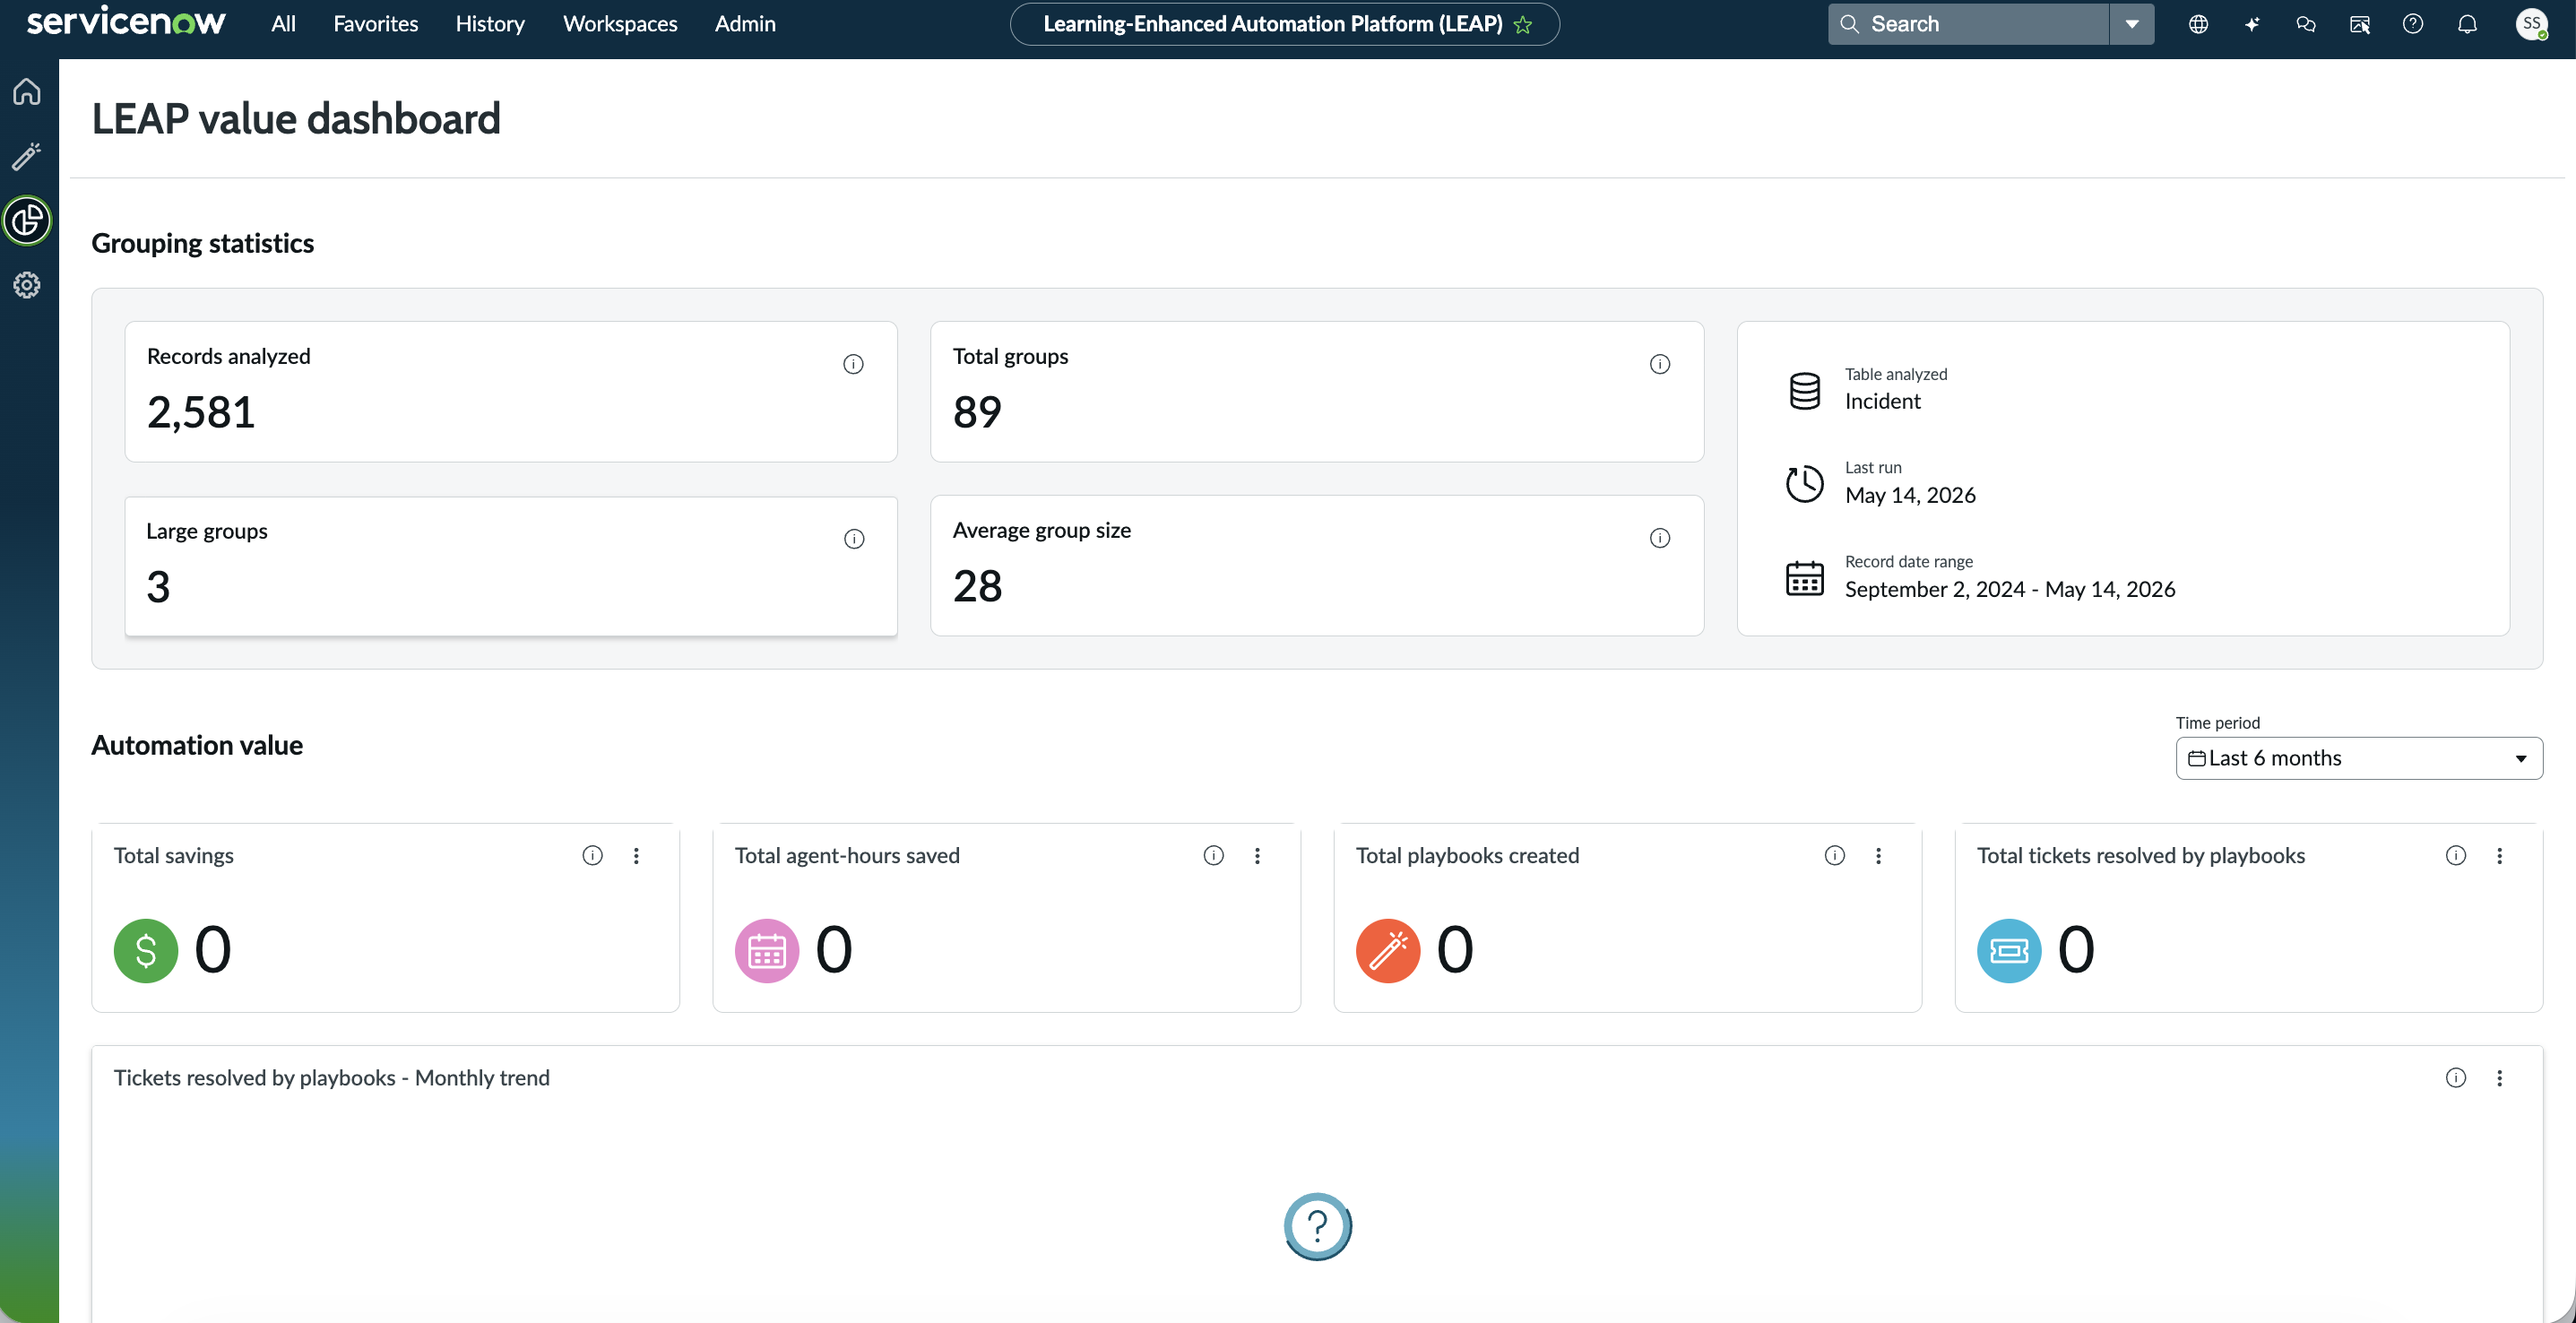Click the LEAP value dashboard heading

296,119
